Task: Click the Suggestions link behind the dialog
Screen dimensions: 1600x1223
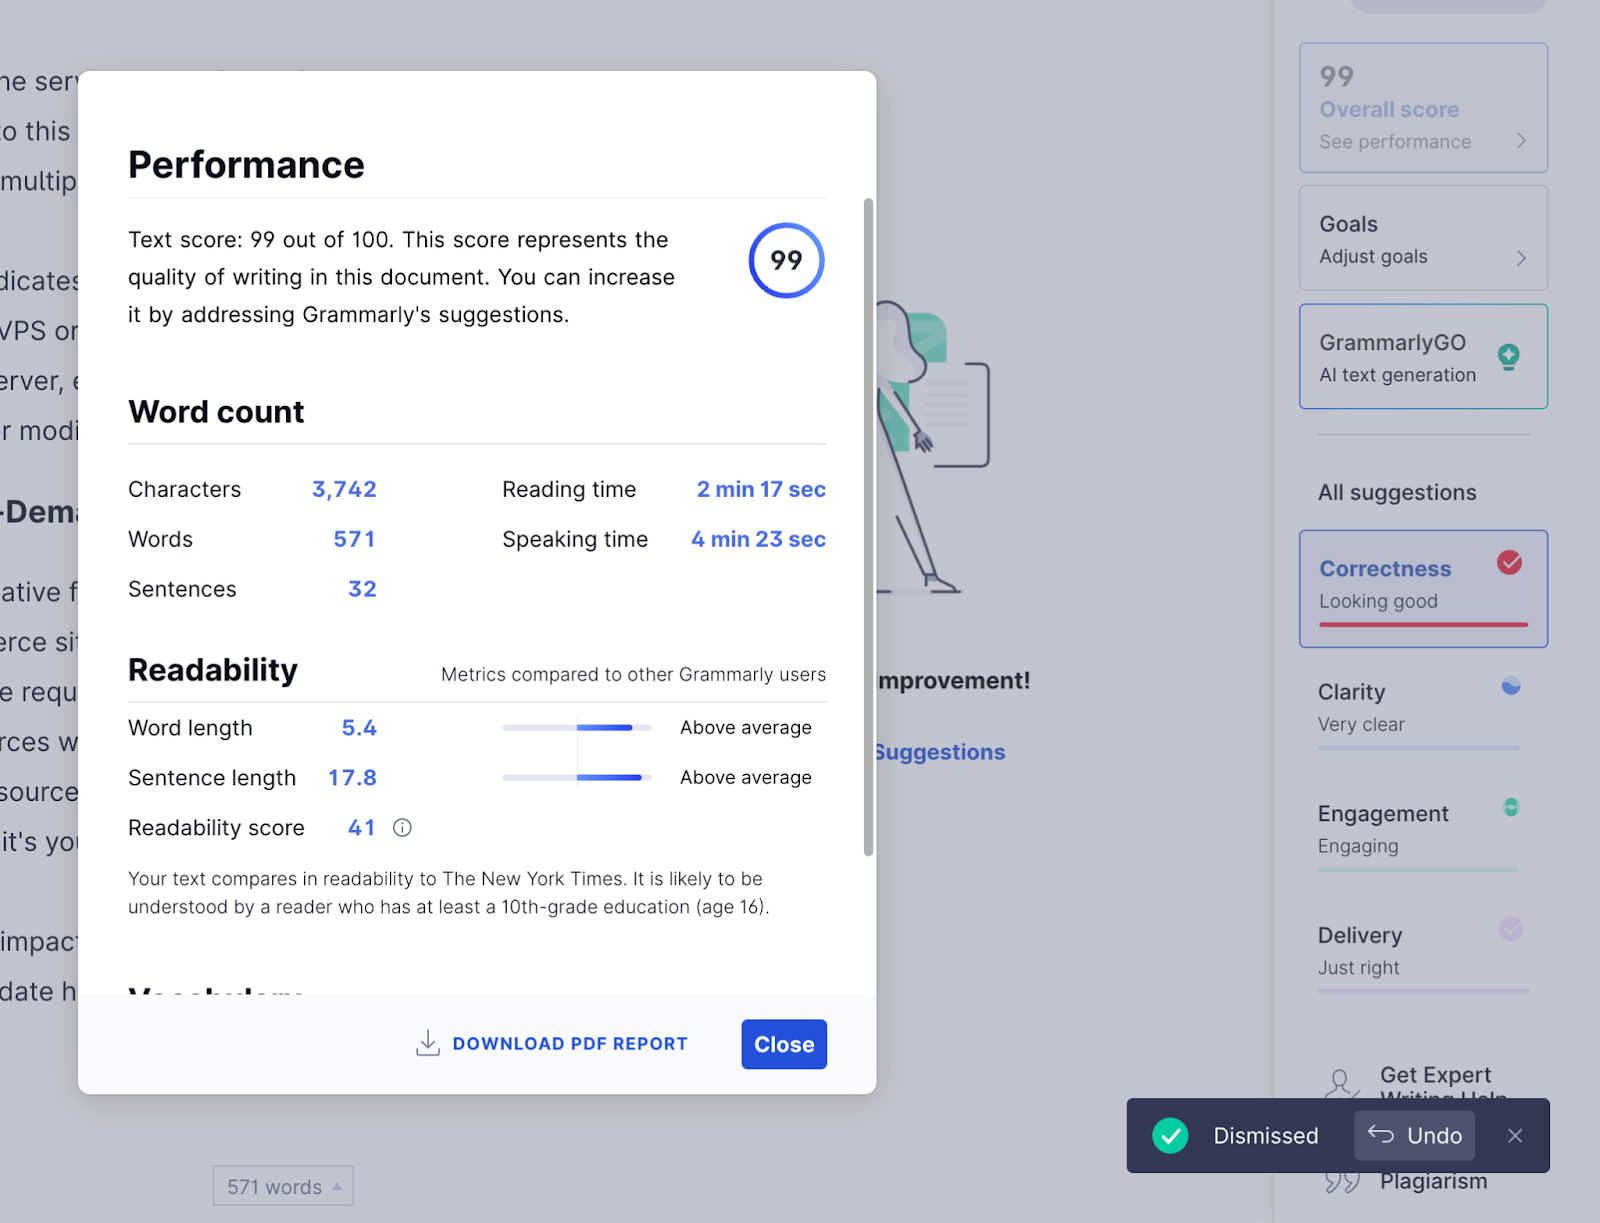Action: pos(940,752)
